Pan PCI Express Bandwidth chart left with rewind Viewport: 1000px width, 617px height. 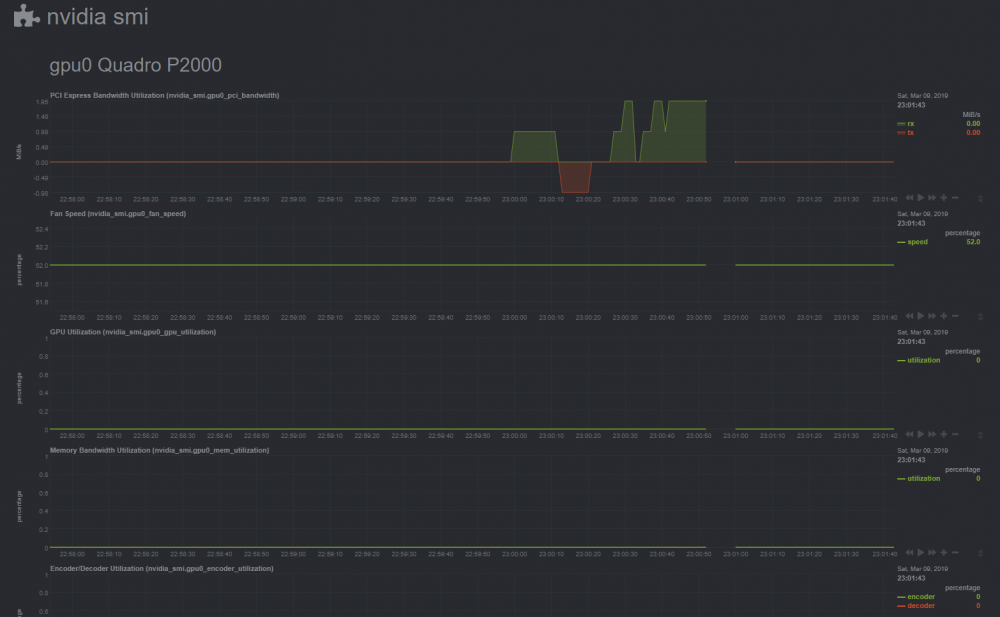(909, 198)
